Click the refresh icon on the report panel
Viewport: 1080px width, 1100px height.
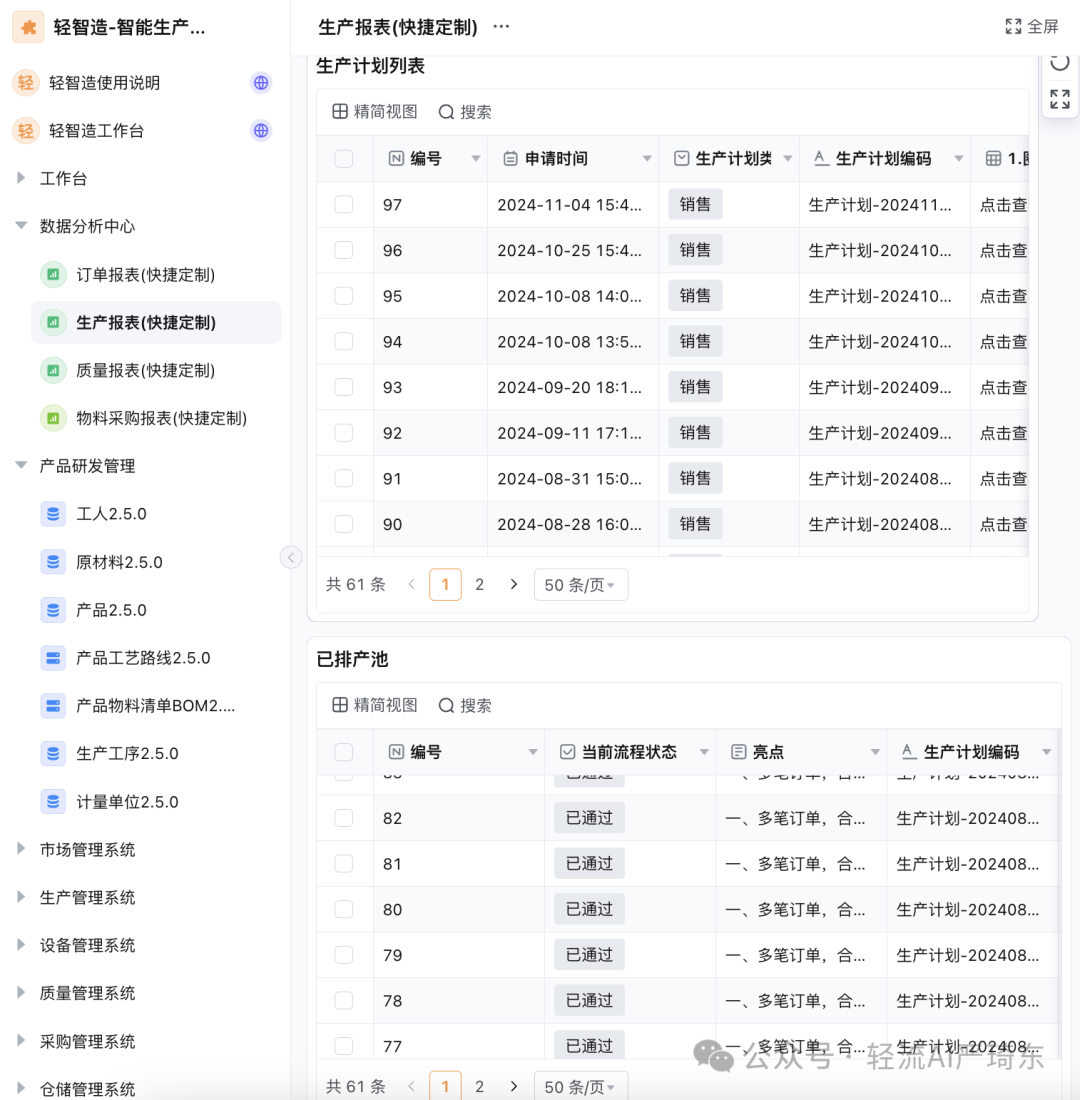[1059, 61]
